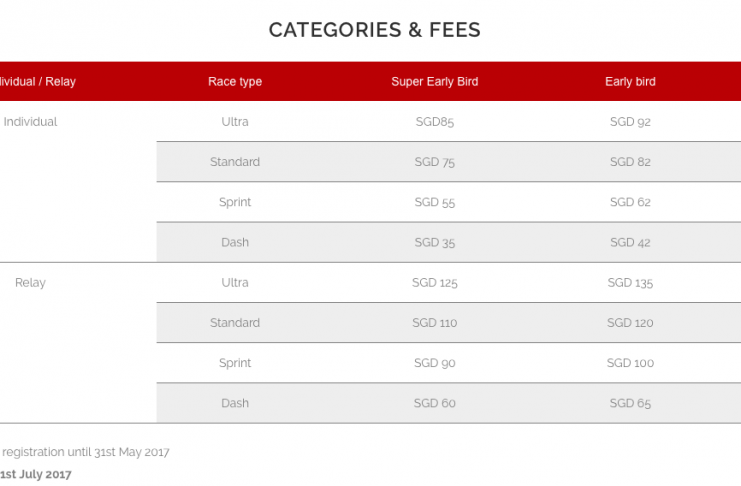Click the Relay category cell

[30, 282]
